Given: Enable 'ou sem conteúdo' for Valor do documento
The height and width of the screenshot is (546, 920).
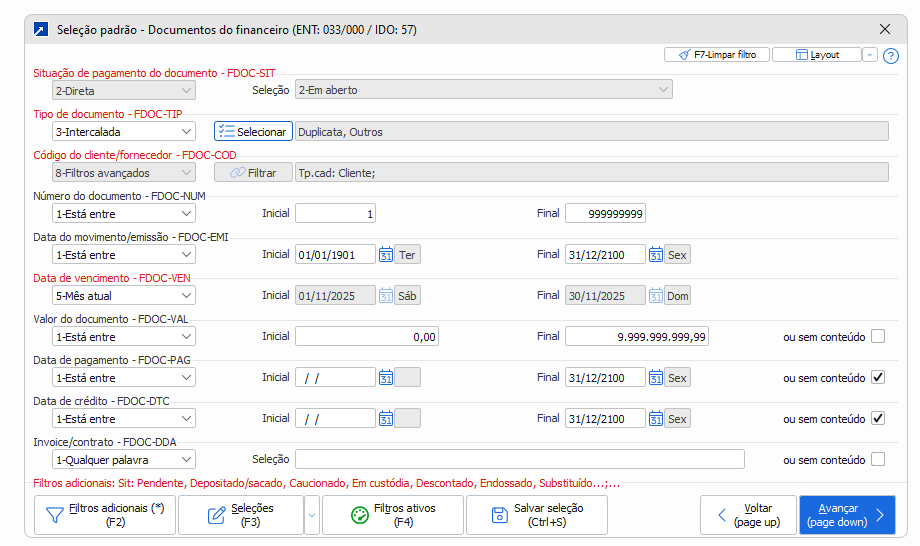Looking at the screenshot, I should [878, 337].
